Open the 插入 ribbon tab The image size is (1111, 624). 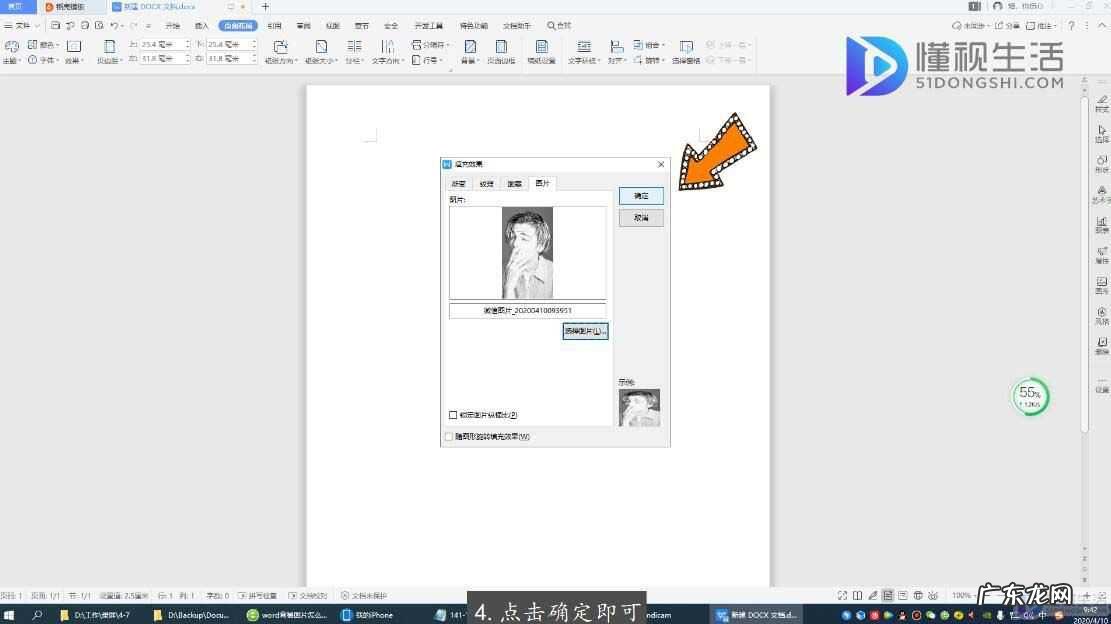point(202,25)
